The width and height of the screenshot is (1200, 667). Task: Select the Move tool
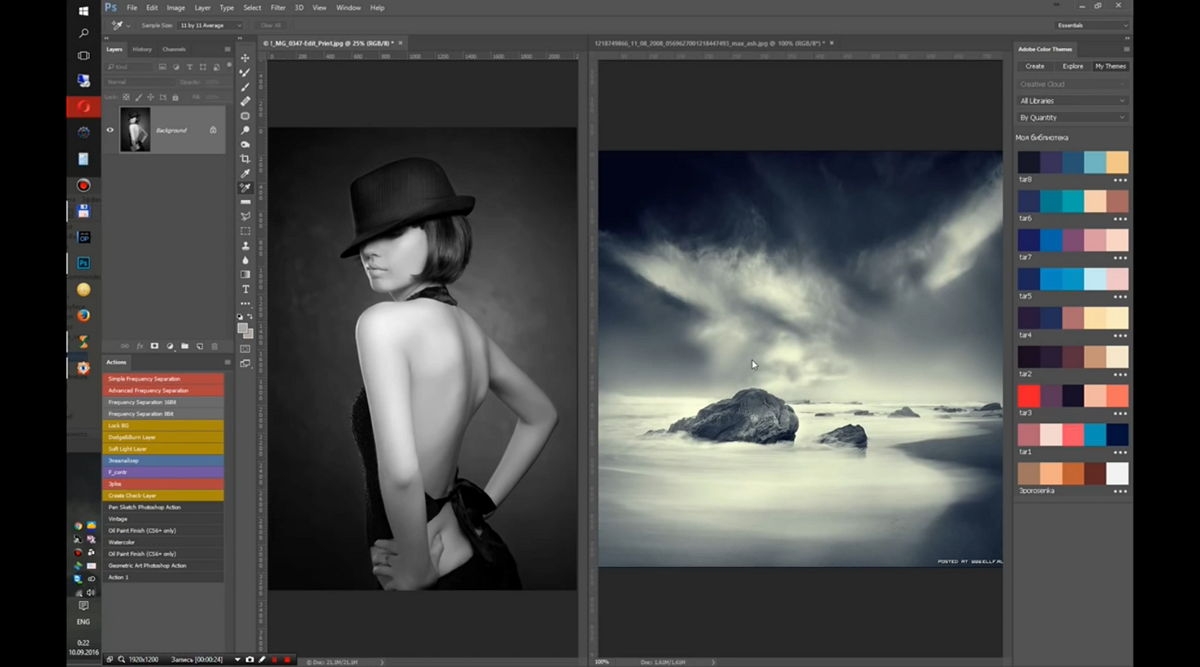pos(245,58)
